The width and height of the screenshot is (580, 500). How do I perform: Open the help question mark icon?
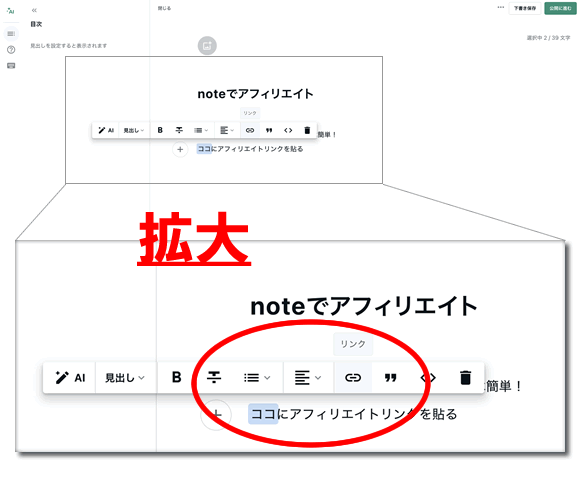tap(11, 50)
